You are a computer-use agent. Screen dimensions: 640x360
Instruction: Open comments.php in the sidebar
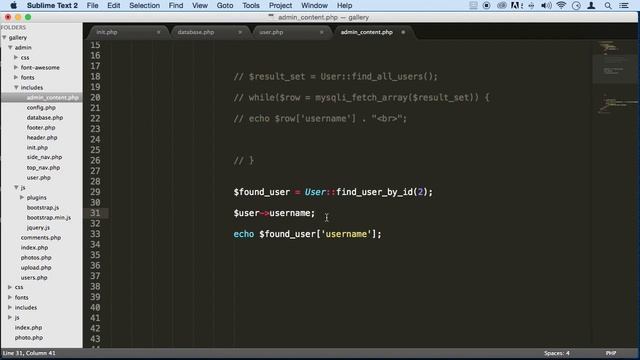[41, 237]
